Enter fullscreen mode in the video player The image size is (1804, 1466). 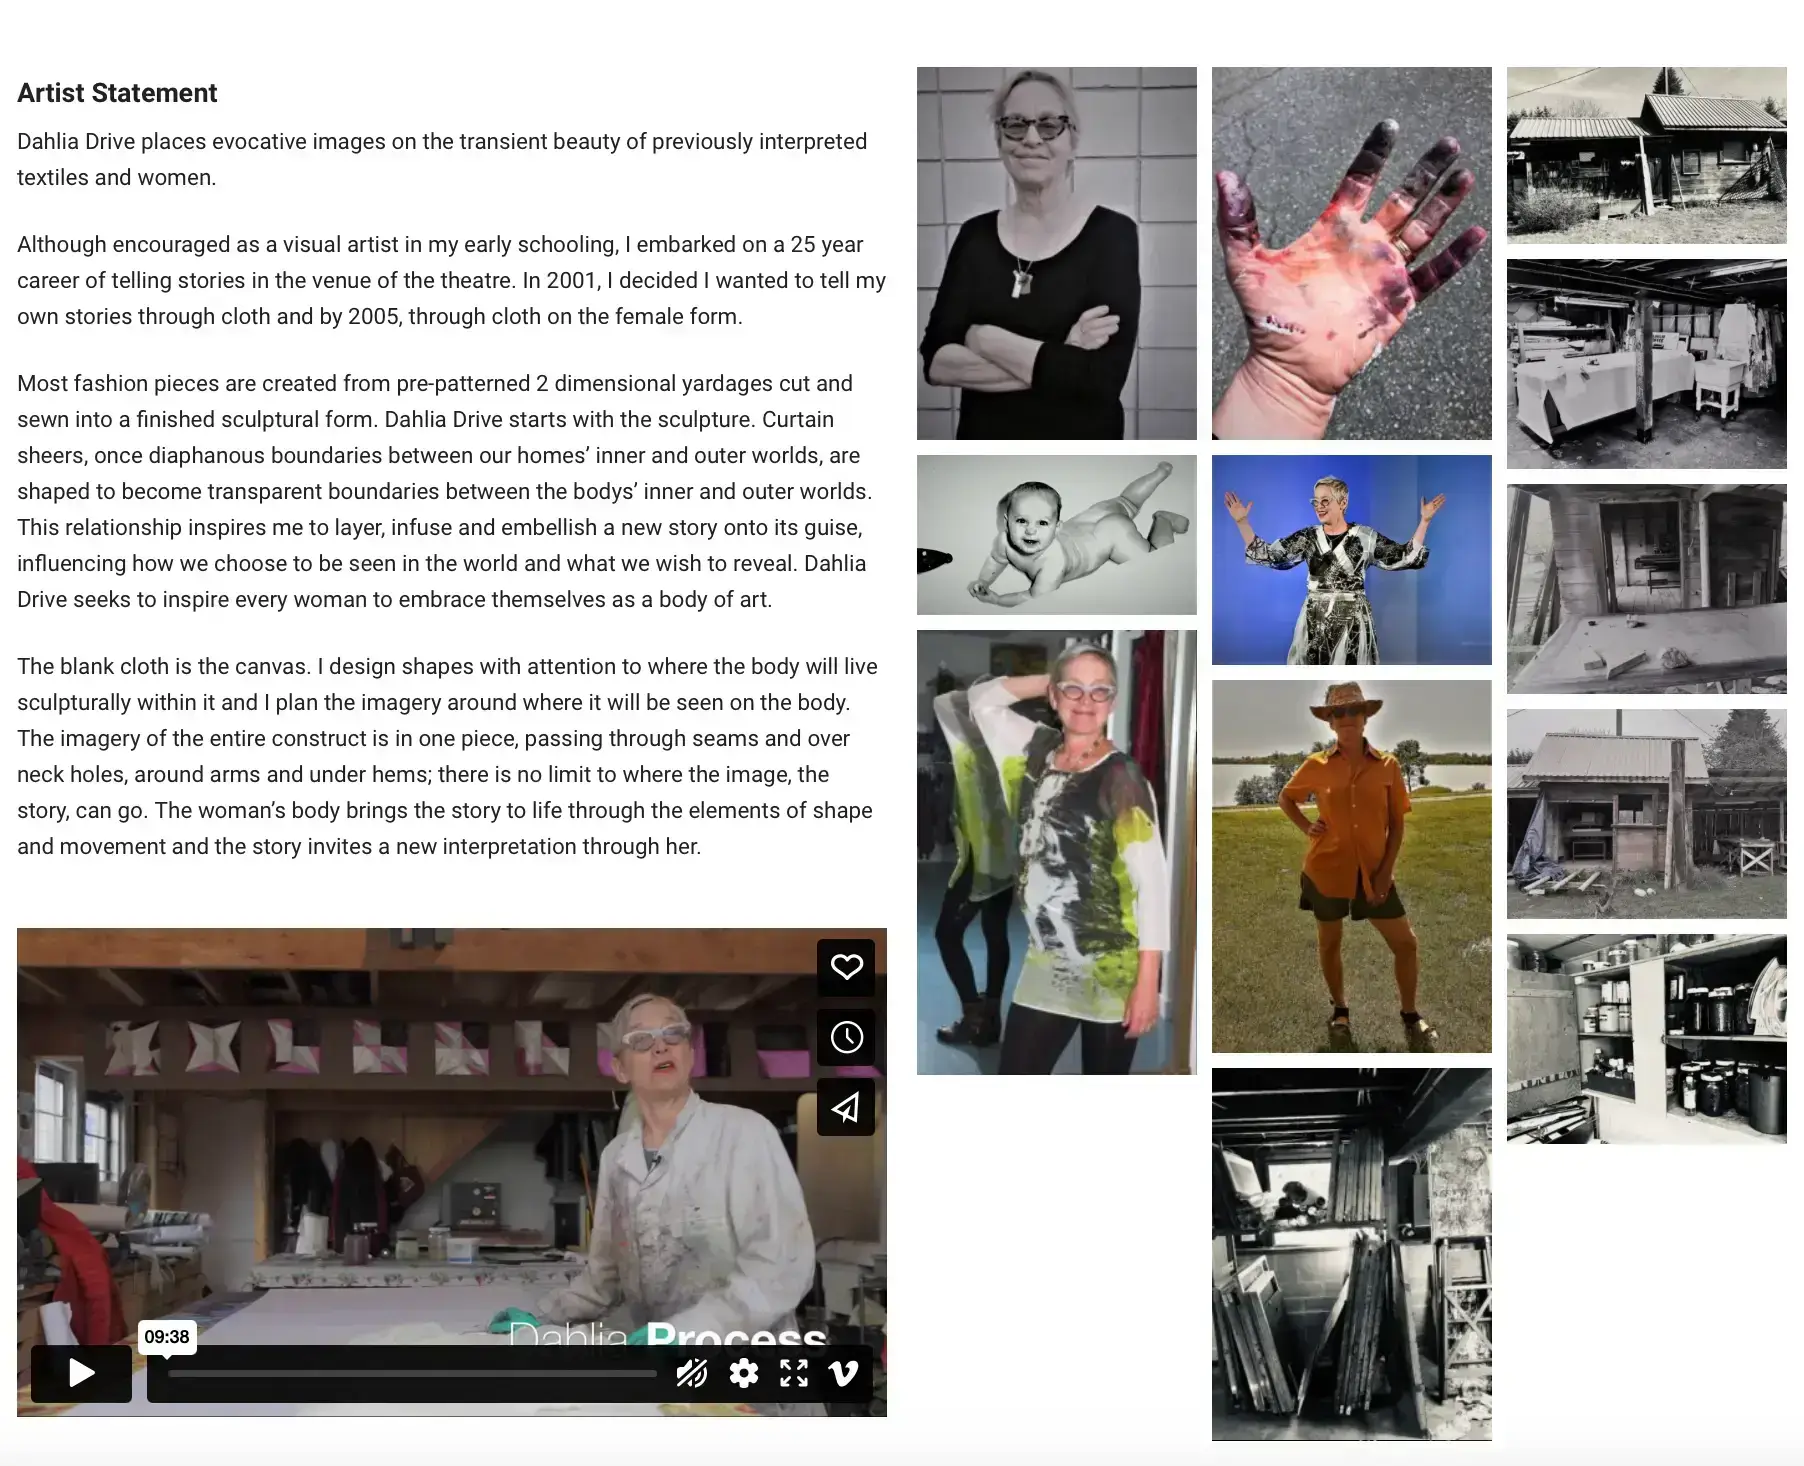pyautogui.click(x=794, y=1373)
